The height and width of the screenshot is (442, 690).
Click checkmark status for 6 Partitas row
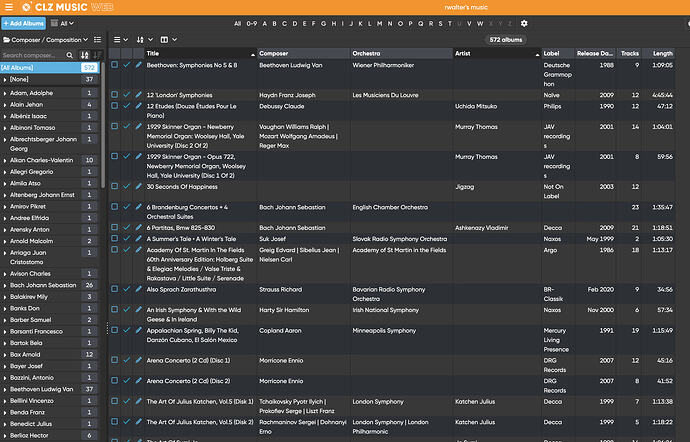pyautogui.click(x=126, y=227)
